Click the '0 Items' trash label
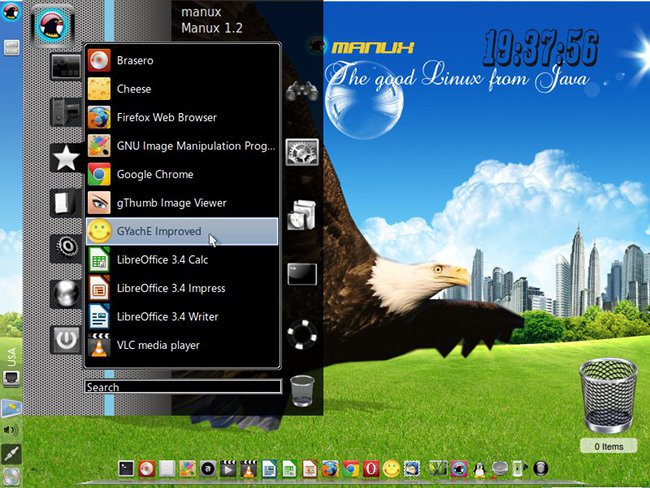The height and width of the screenshot is (488, 650). click(x=609, y=446)
